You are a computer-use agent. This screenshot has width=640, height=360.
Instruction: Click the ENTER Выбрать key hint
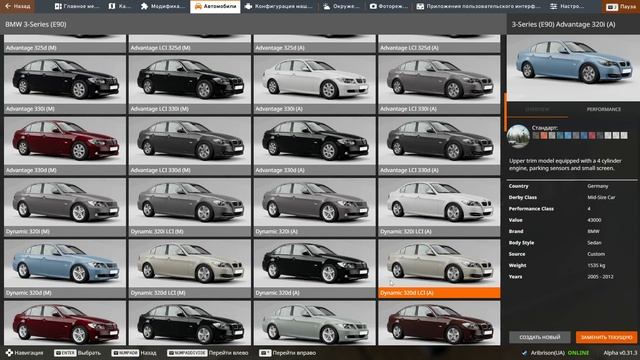point(78,353)
